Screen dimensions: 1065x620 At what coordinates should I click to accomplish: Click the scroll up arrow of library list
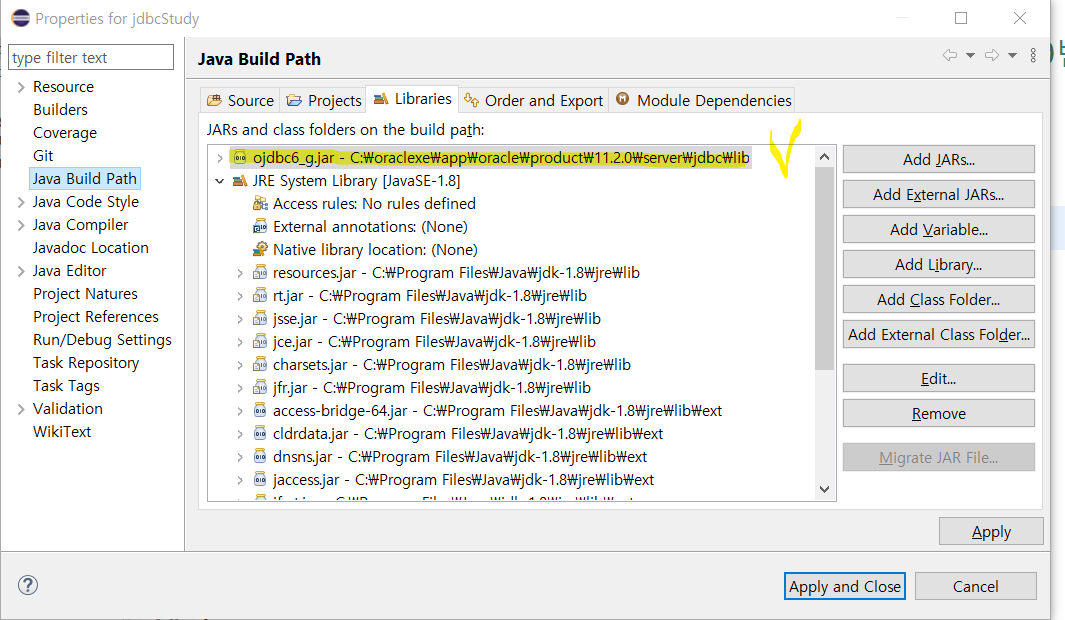[825, 157]
